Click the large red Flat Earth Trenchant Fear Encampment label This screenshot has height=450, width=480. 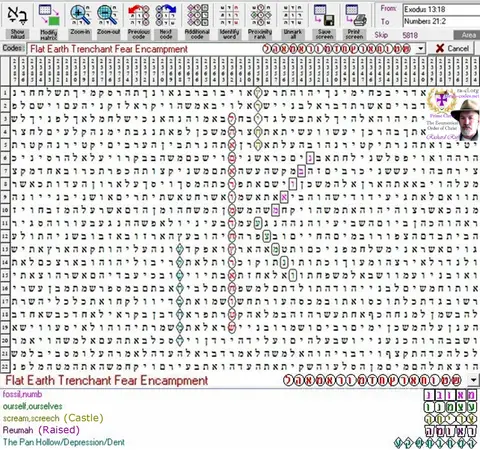pyautogui.click(x=107, y=380)
